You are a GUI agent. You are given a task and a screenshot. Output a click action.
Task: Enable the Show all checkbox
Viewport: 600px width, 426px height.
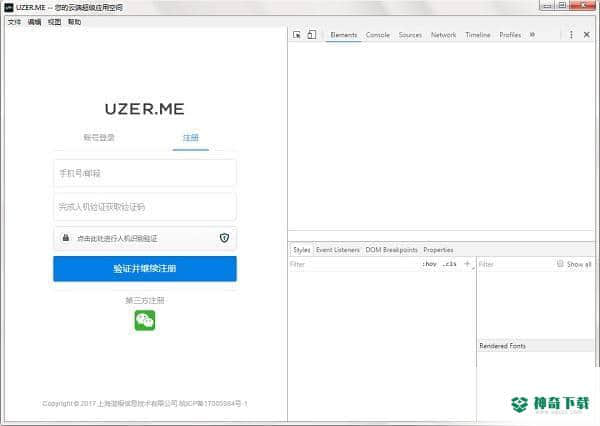point(560,264)
